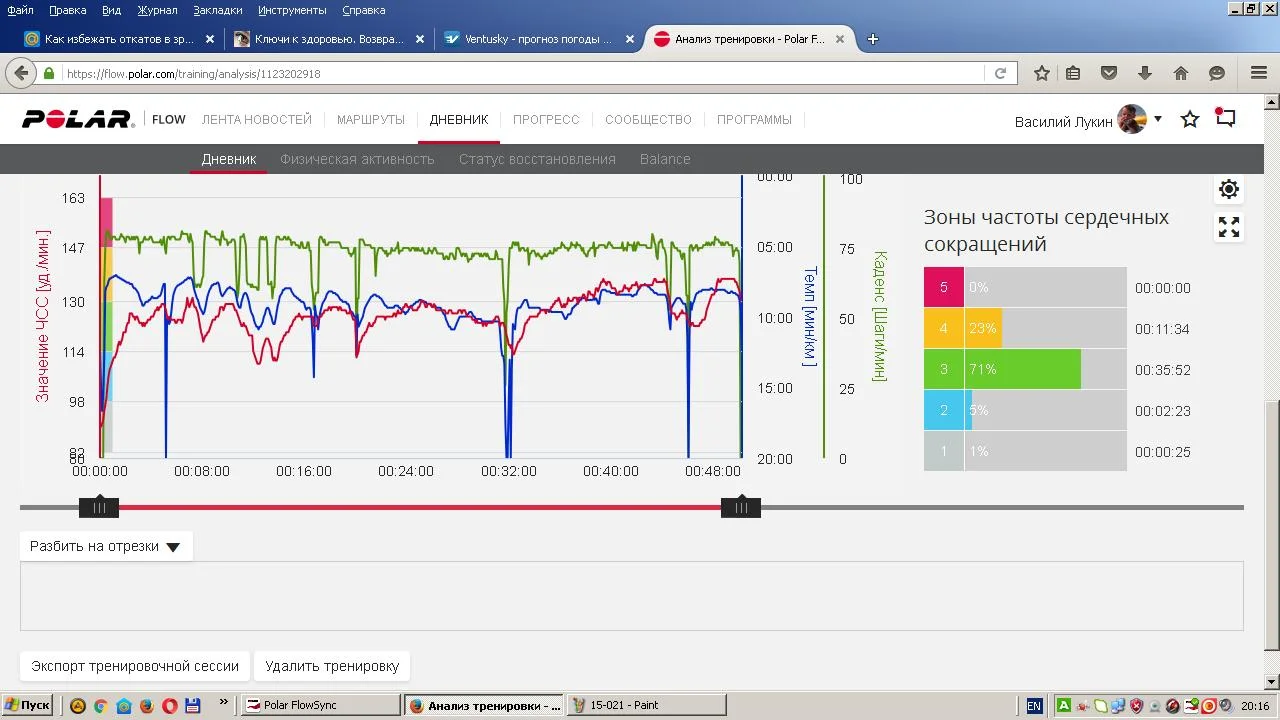
Task: Click the right timeline range slider handle
Action: (741, 508)
